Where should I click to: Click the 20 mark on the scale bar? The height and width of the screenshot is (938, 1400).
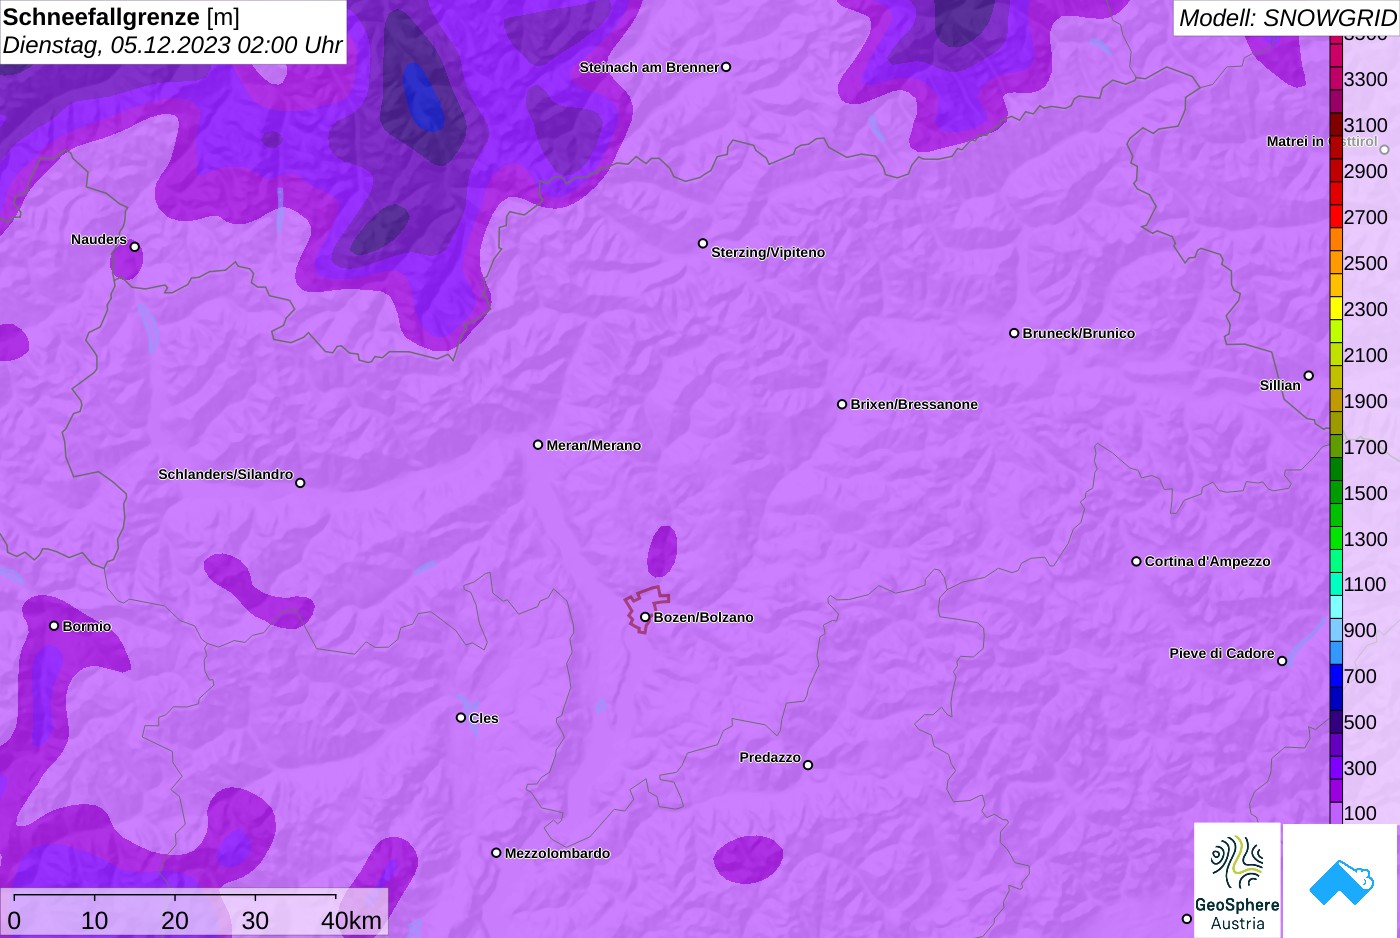pos(175,921)
